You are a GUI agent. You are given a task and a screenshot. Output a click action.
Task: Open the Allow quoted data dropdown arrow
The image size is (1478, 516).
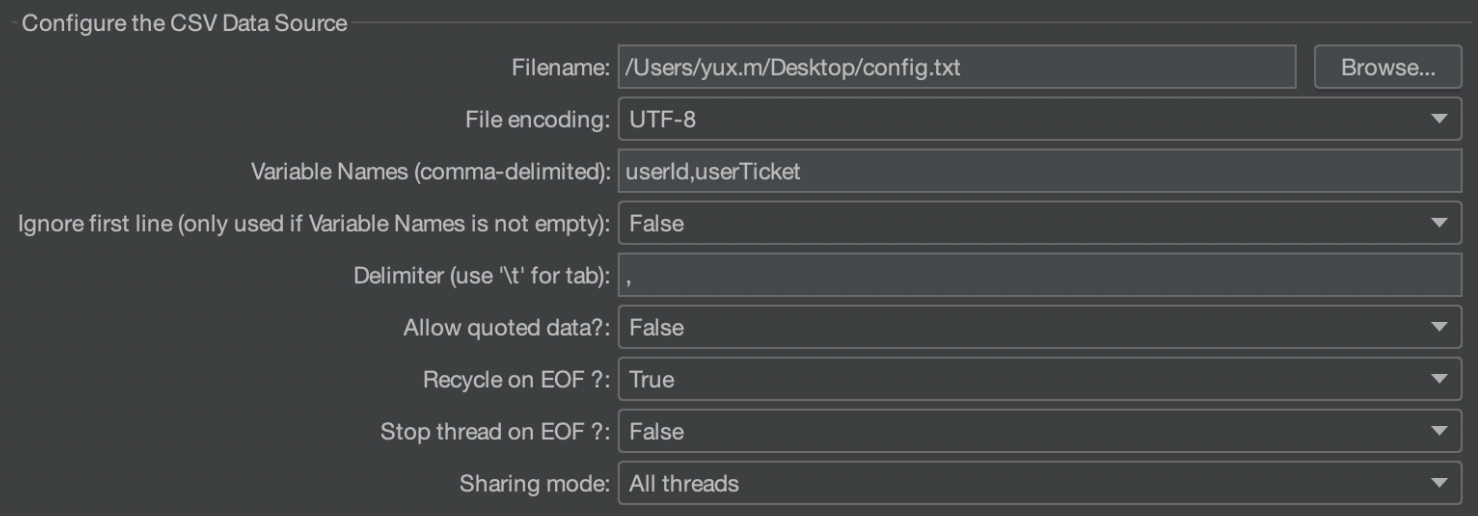click(x=1439, y=327)
